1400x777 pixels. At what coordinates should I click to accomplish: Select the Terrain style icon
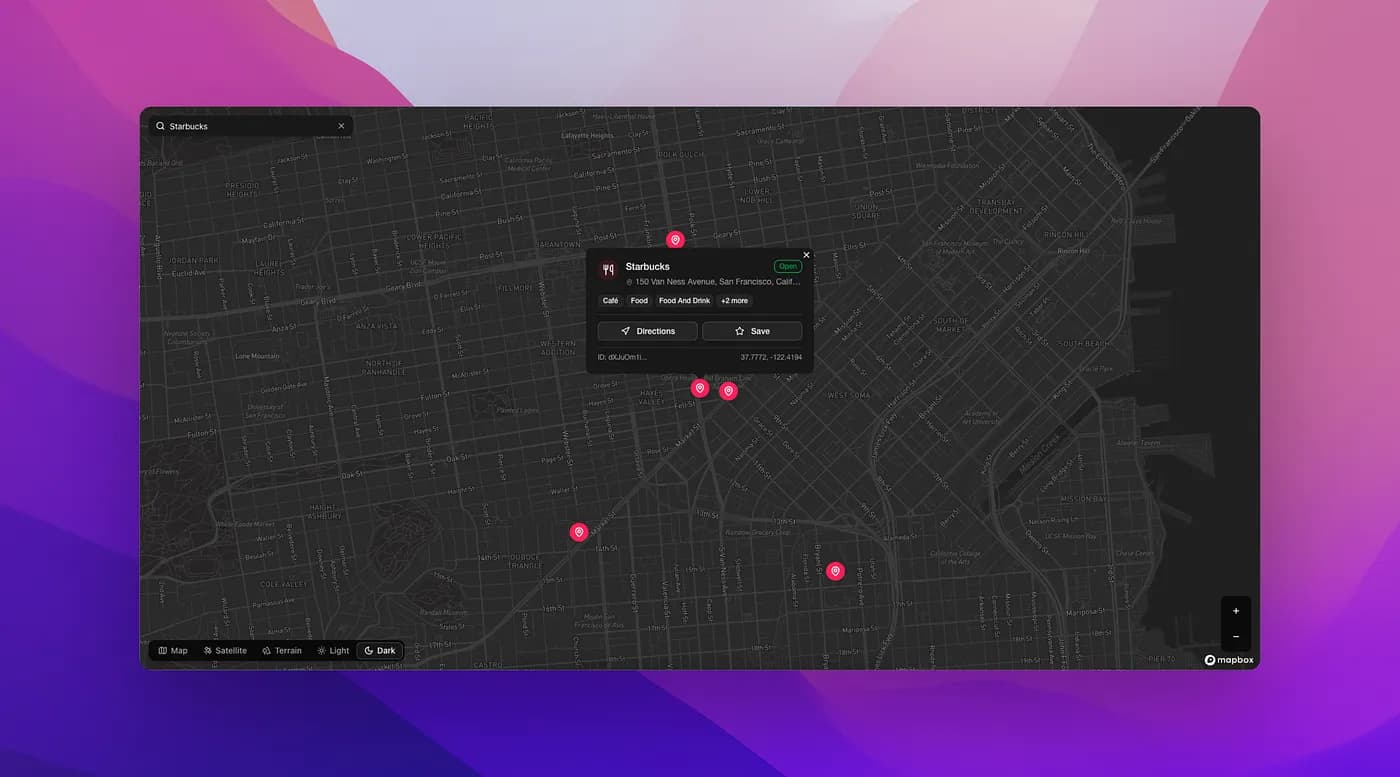click(266, 650)
